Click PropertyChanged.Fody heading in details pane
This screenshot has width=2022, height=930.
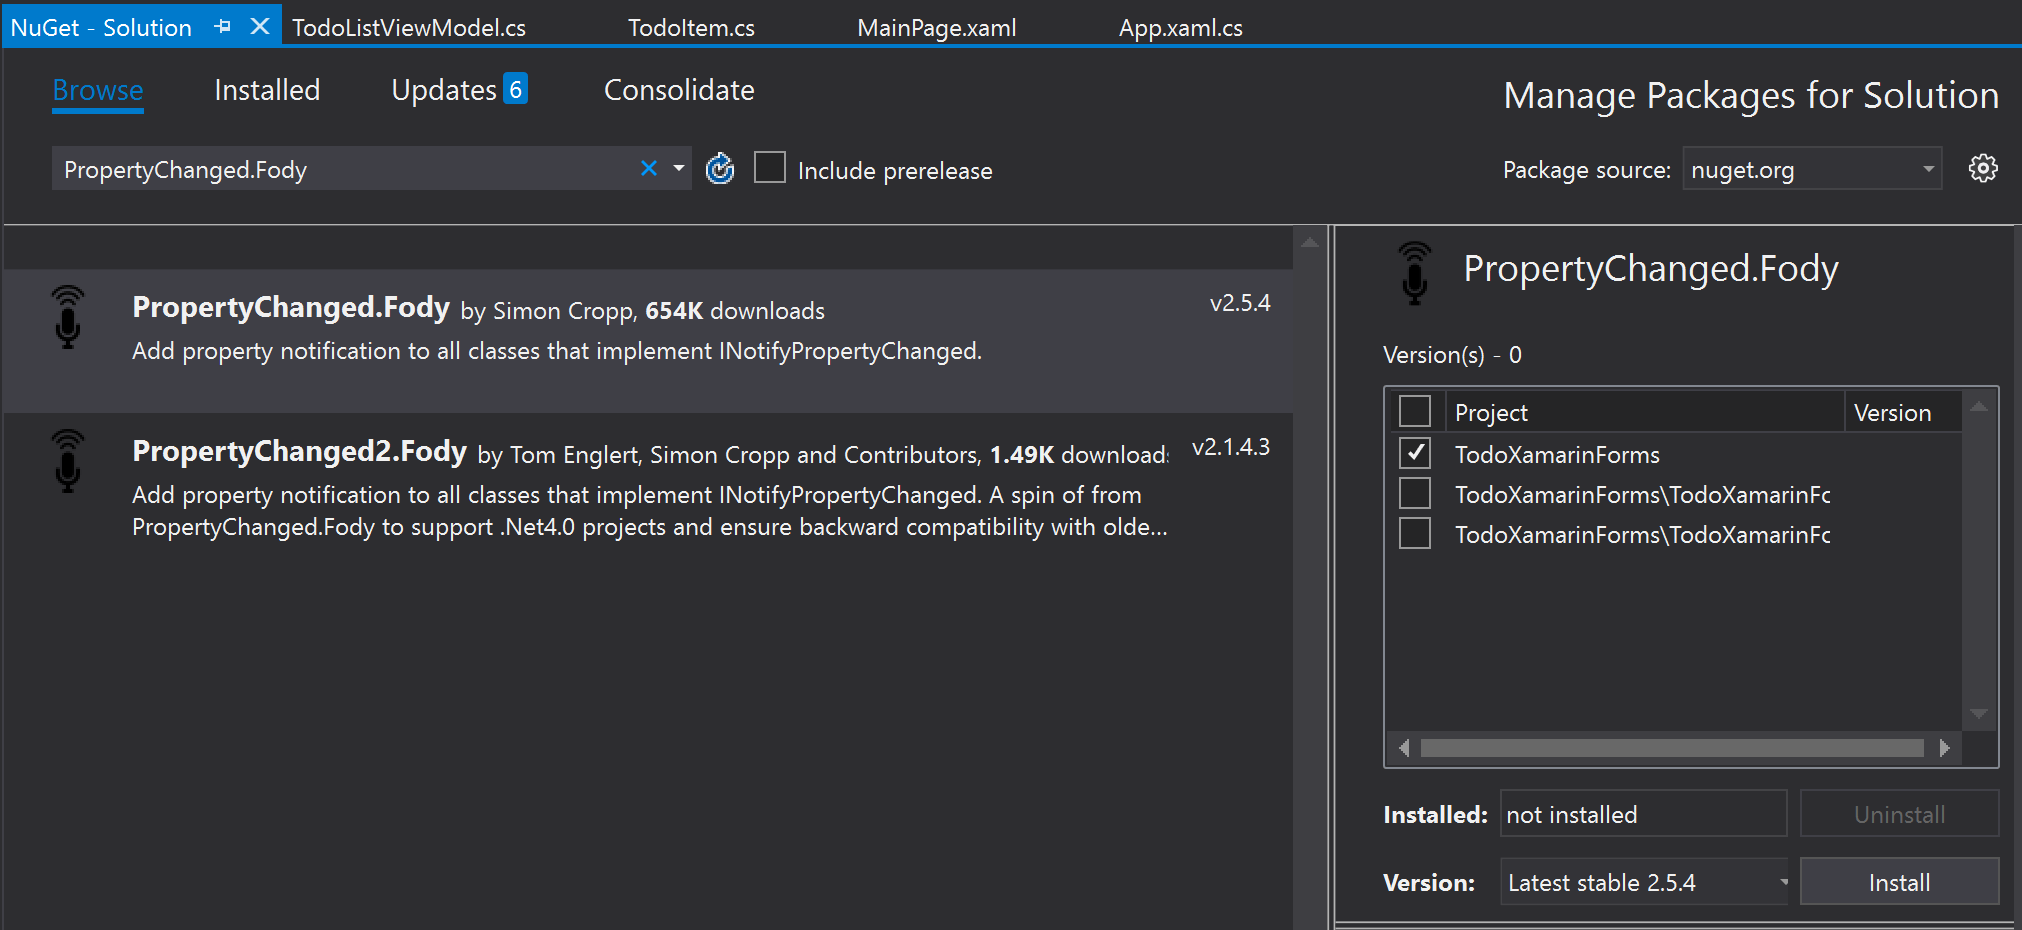pos(1651,269)
